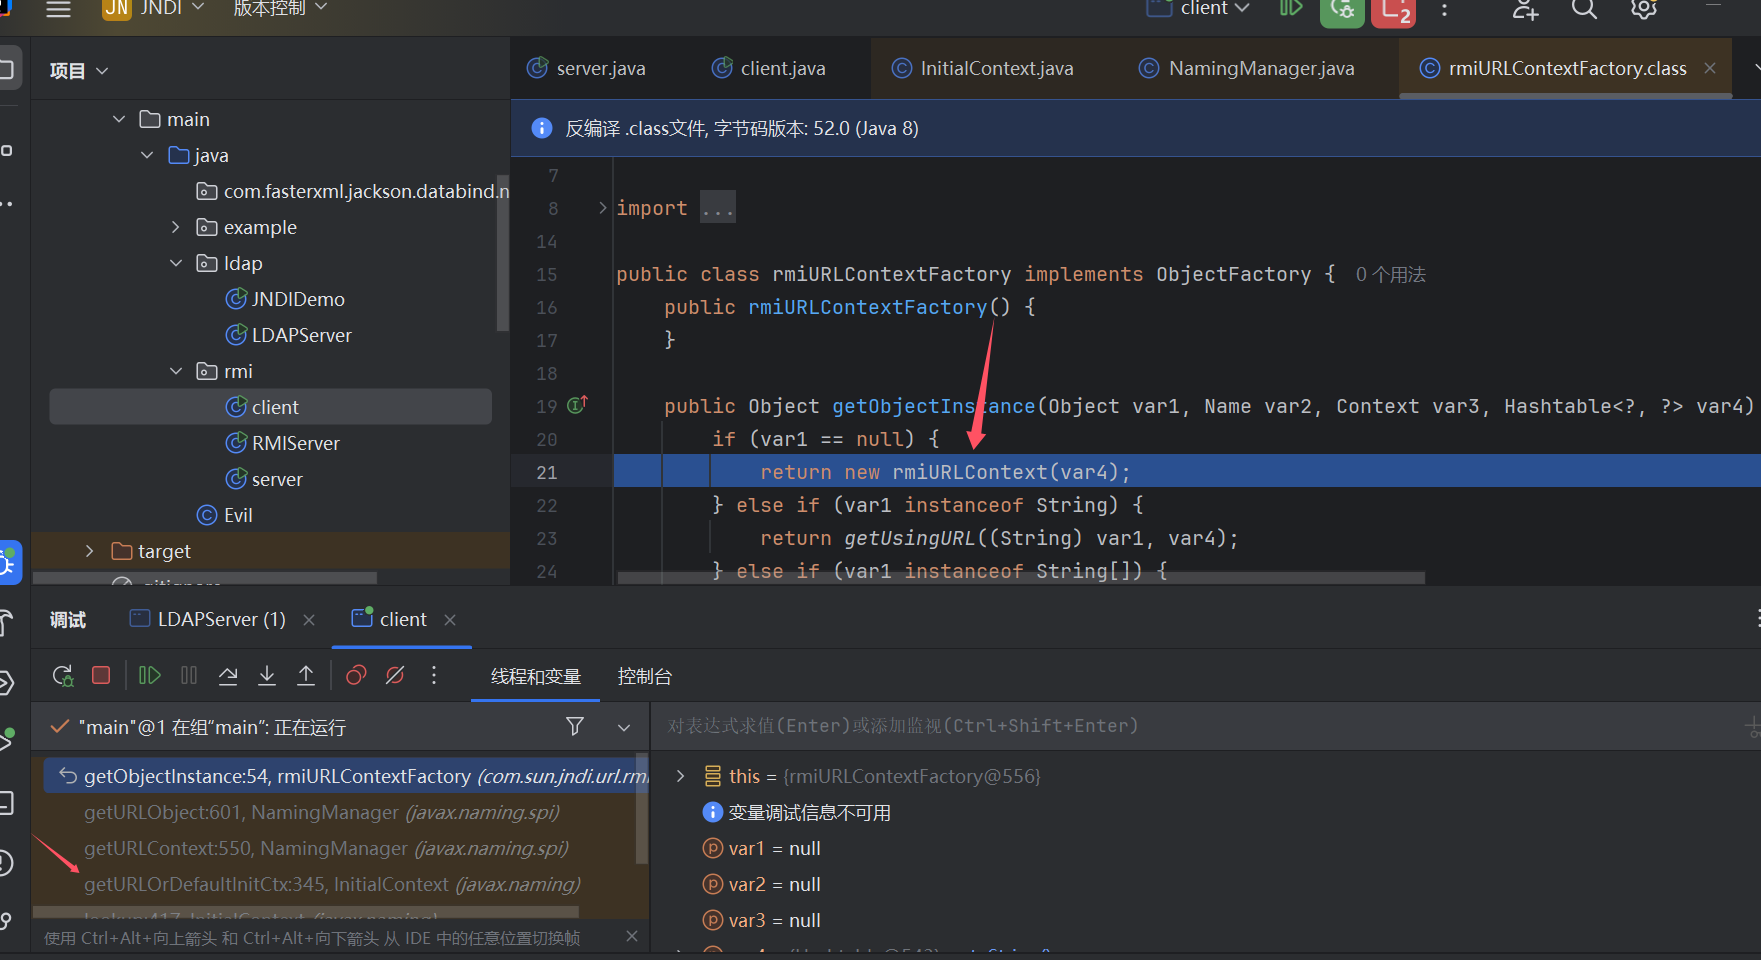
Task: Open the client run configuration dropdown
Action: tap(1198, 9)
